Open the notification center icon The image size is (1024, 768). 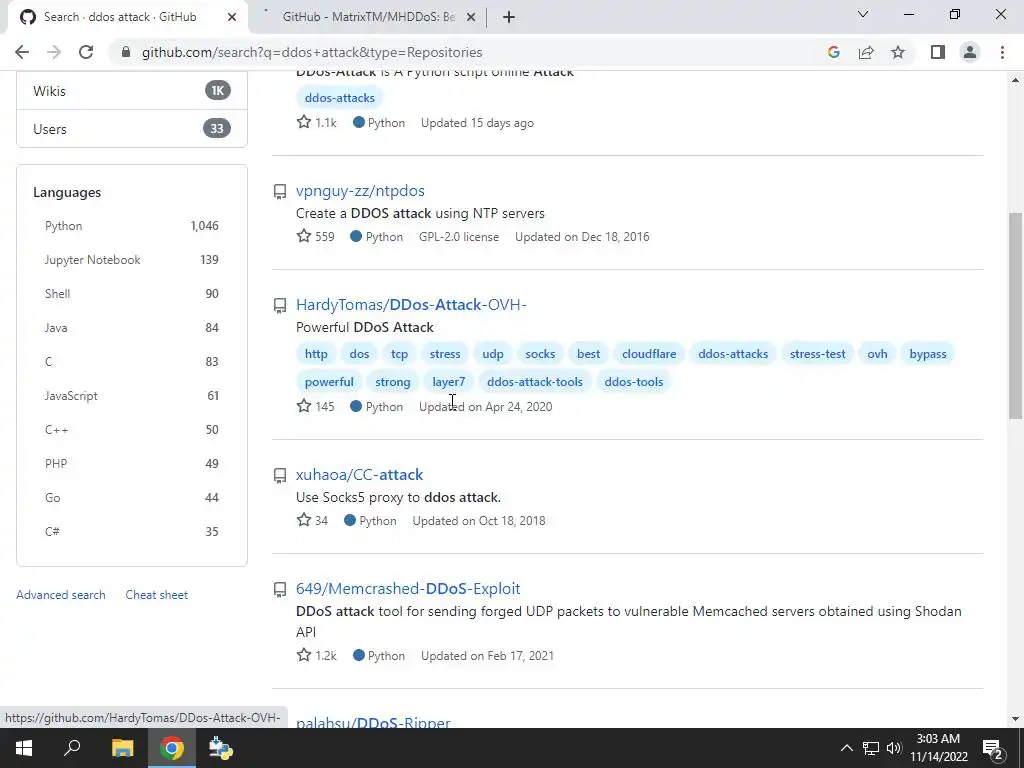993,748
